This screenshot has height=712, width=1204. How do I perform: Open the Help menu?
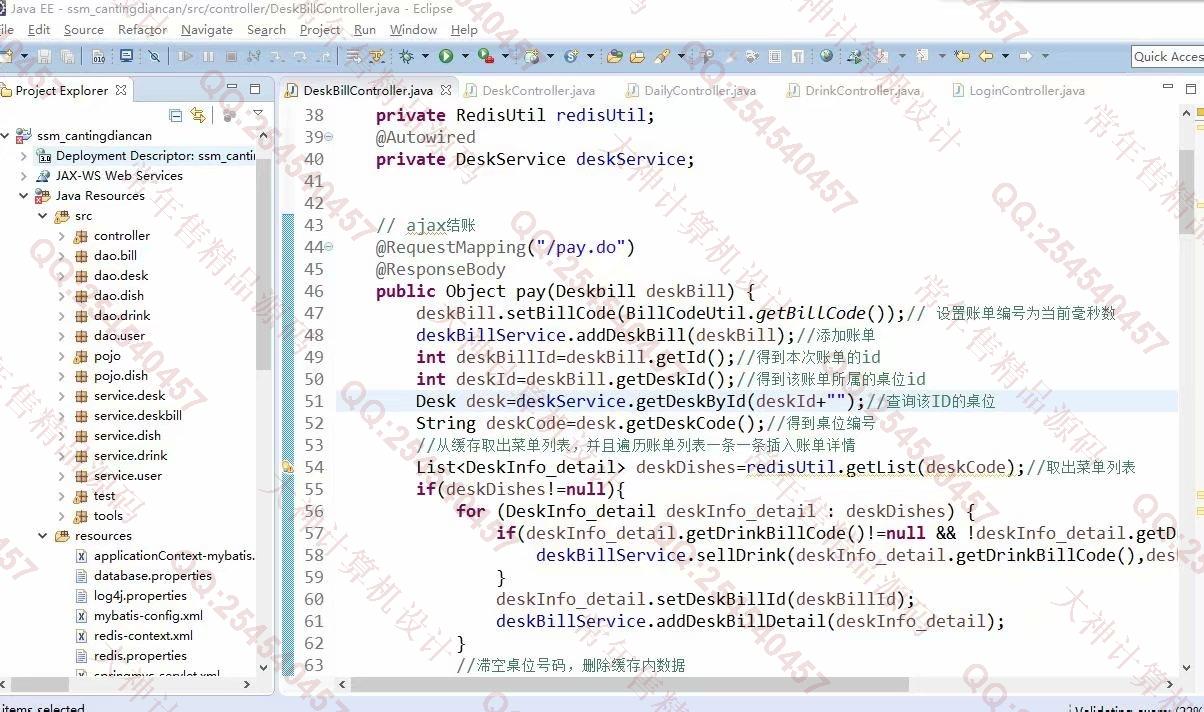pos(464,30)
